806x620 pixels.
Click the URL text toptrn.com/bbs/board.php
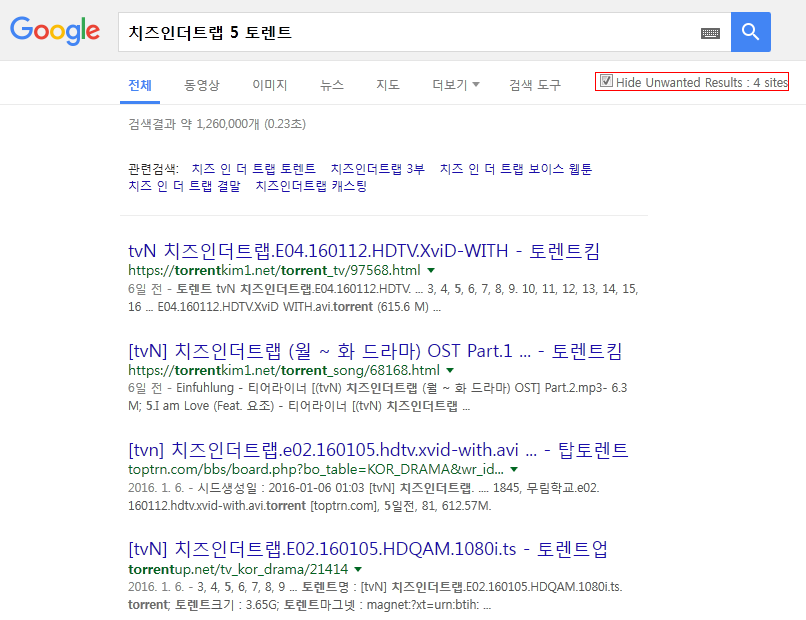click(316, 469)
